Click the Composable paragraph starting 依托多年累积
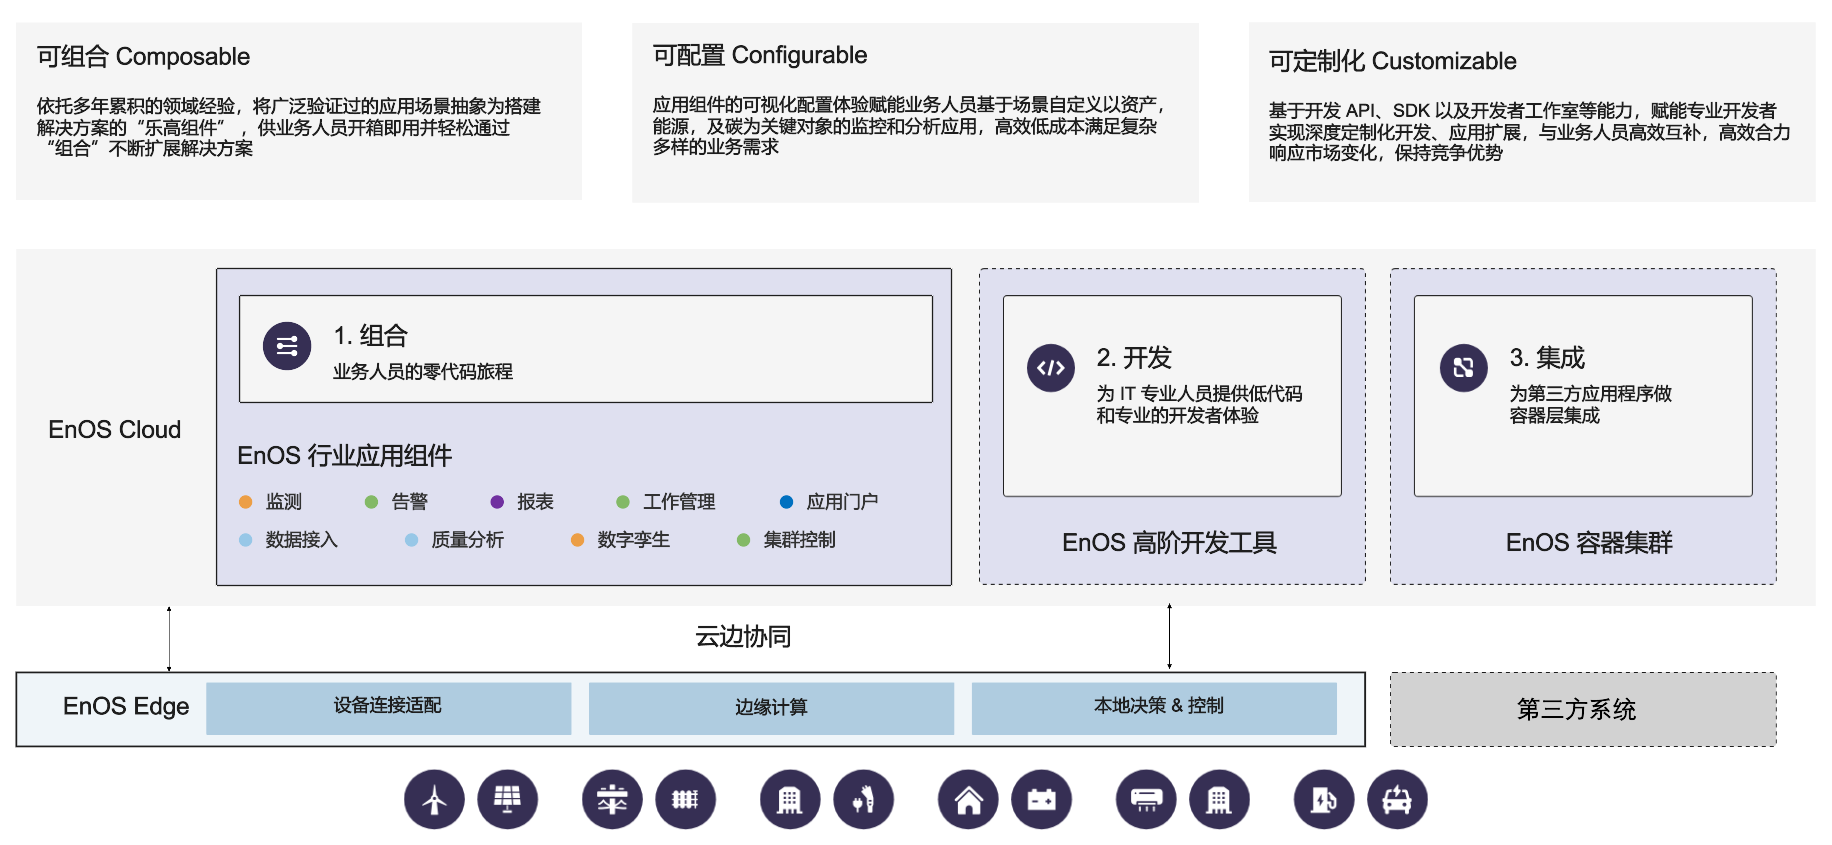This screenshot has height=845, width=1832. [289, 127]
